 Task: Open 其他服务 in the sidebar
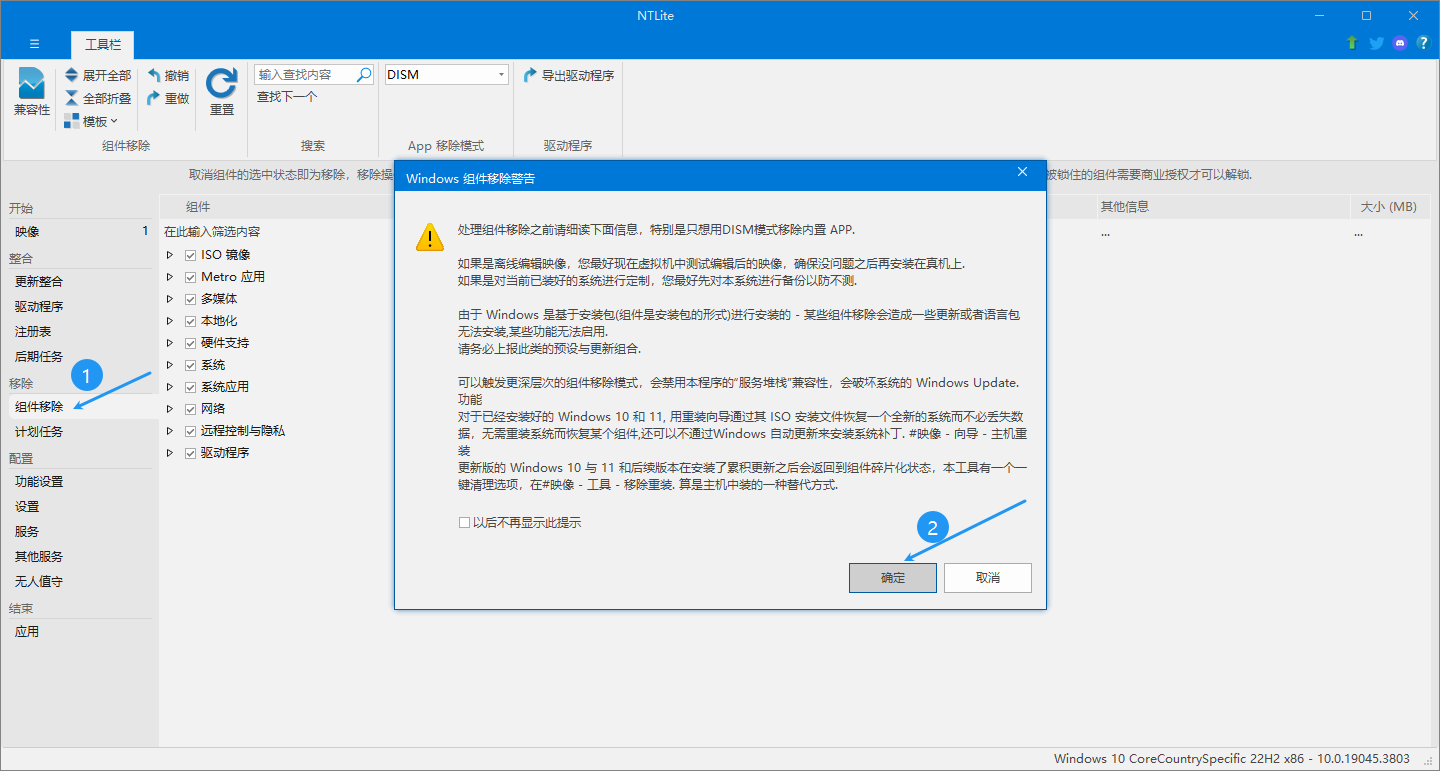point(80,557)
